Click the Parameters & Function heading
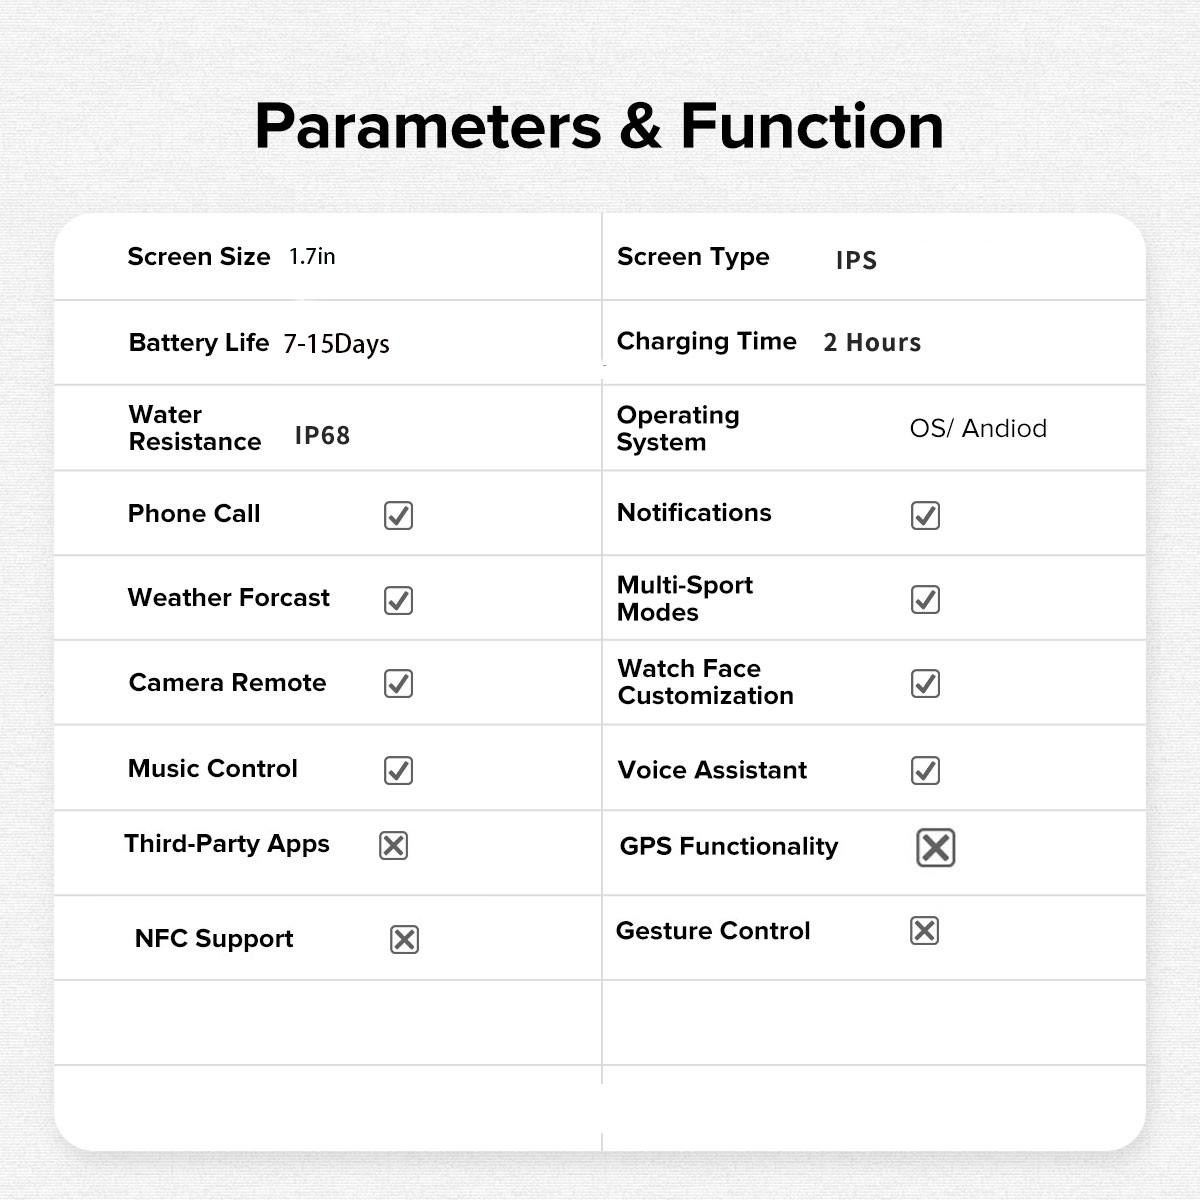 pos(599,126)
